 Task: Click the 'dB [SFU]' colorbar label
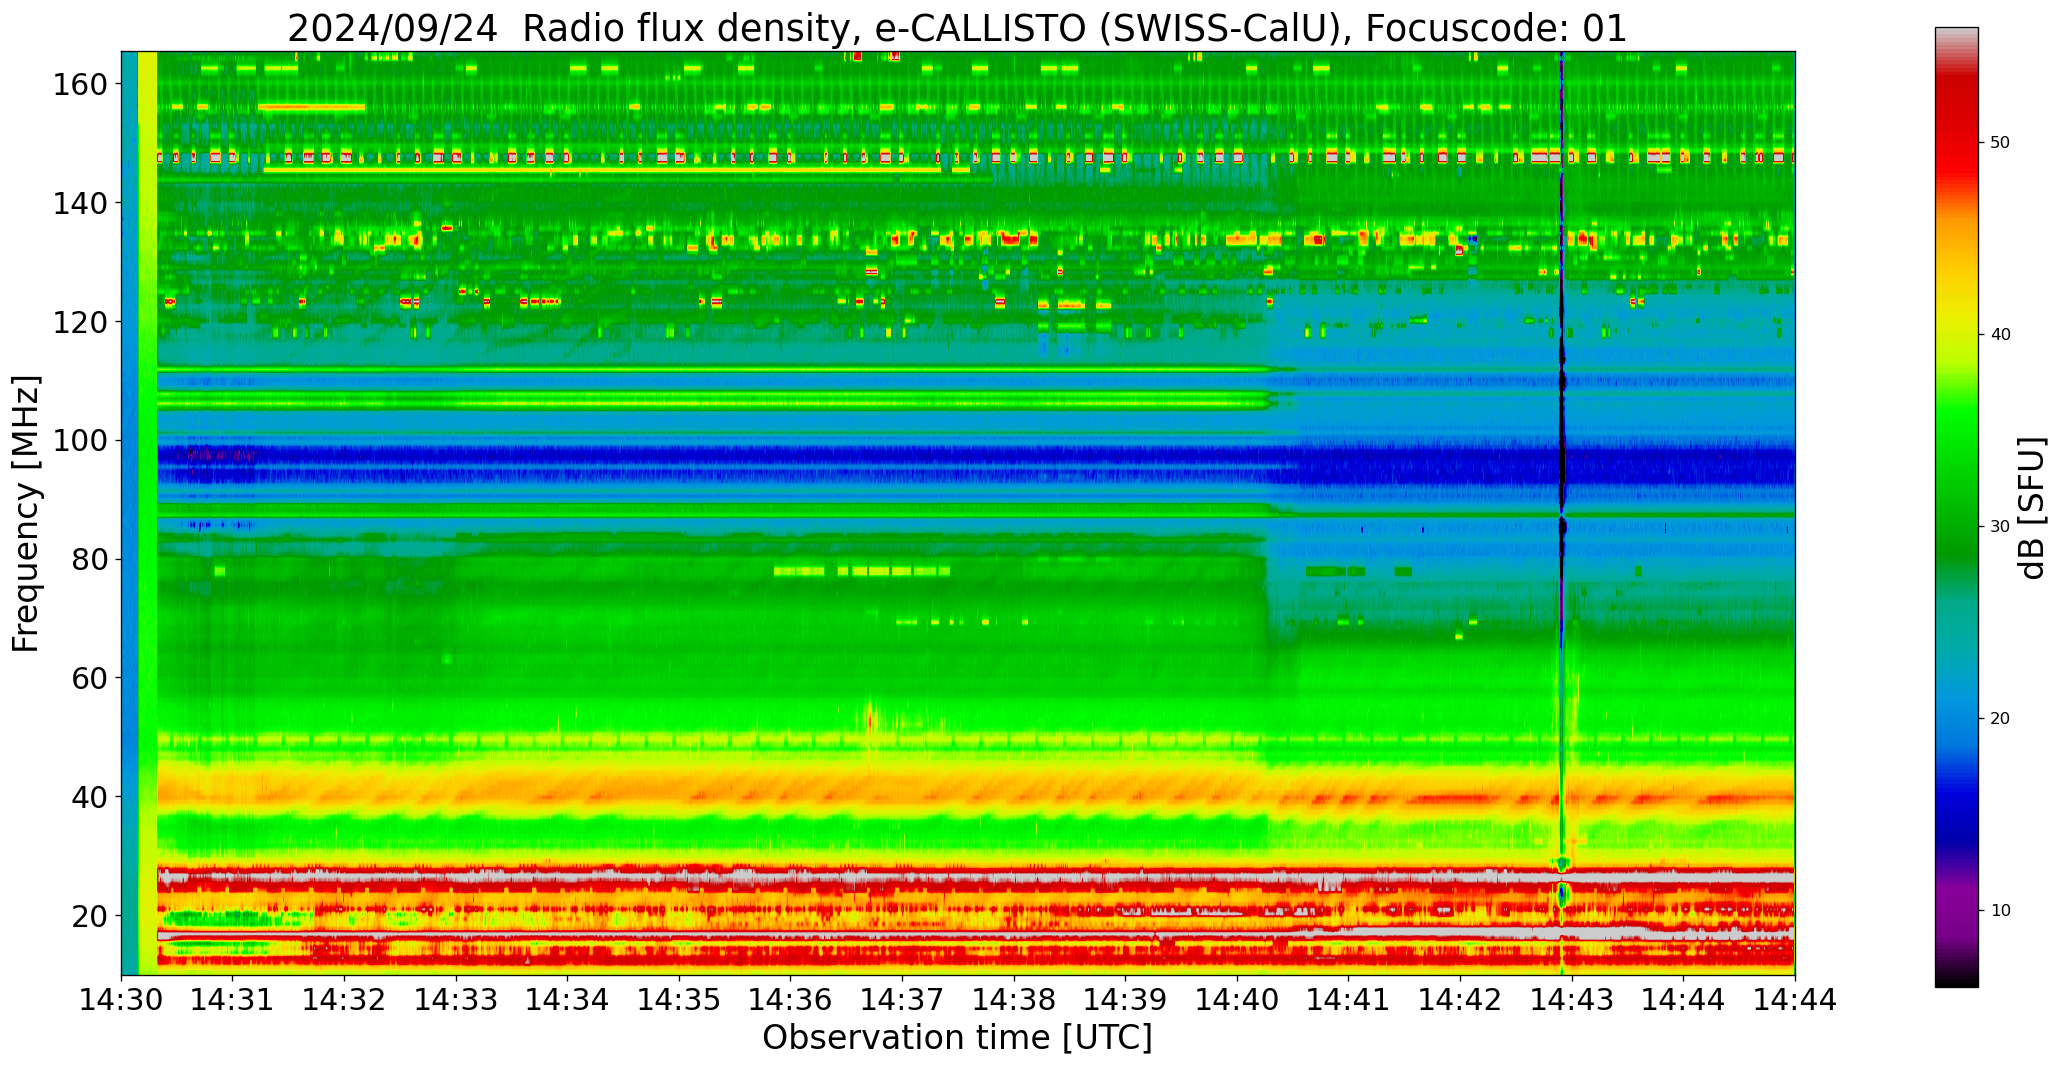point(2031,507)
